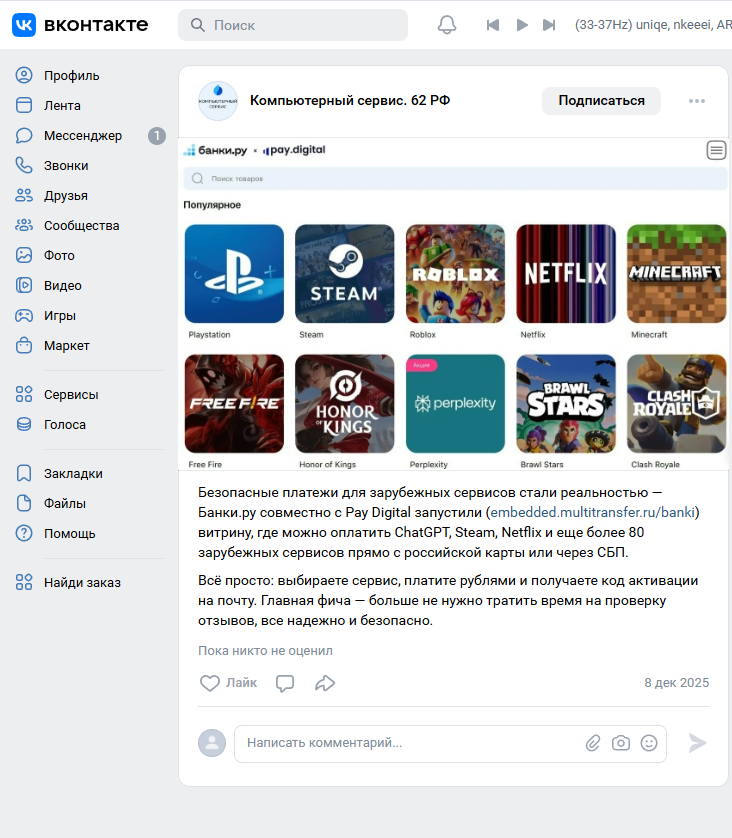732x838 pixels.
Task: Click the Сервисы grid icon
Action: tap(24, 394)
